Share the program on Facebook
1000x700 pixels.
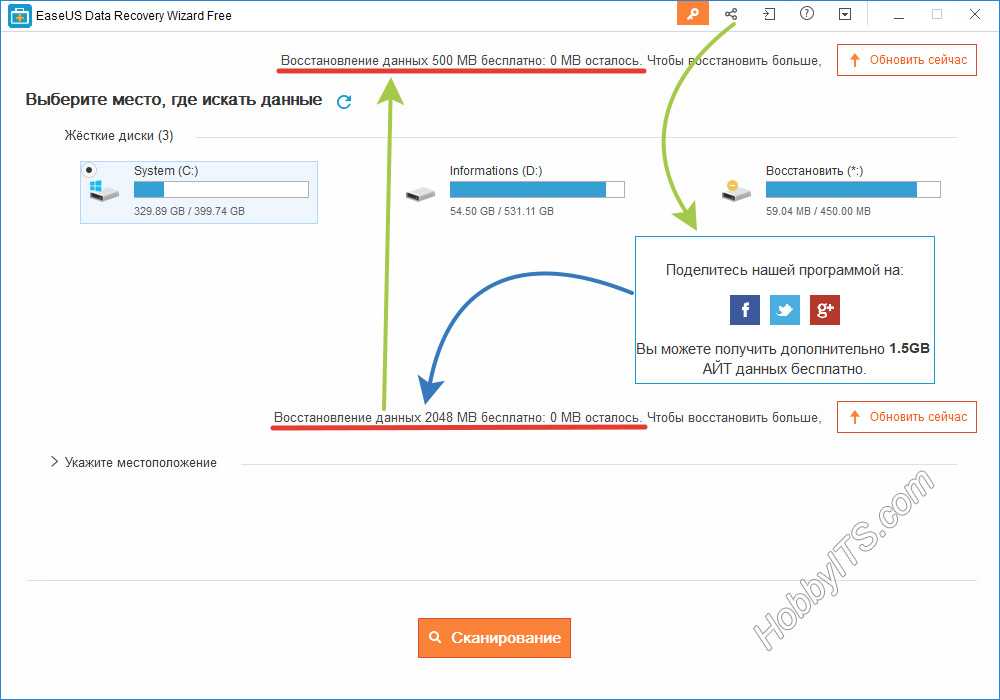point(745,310)
